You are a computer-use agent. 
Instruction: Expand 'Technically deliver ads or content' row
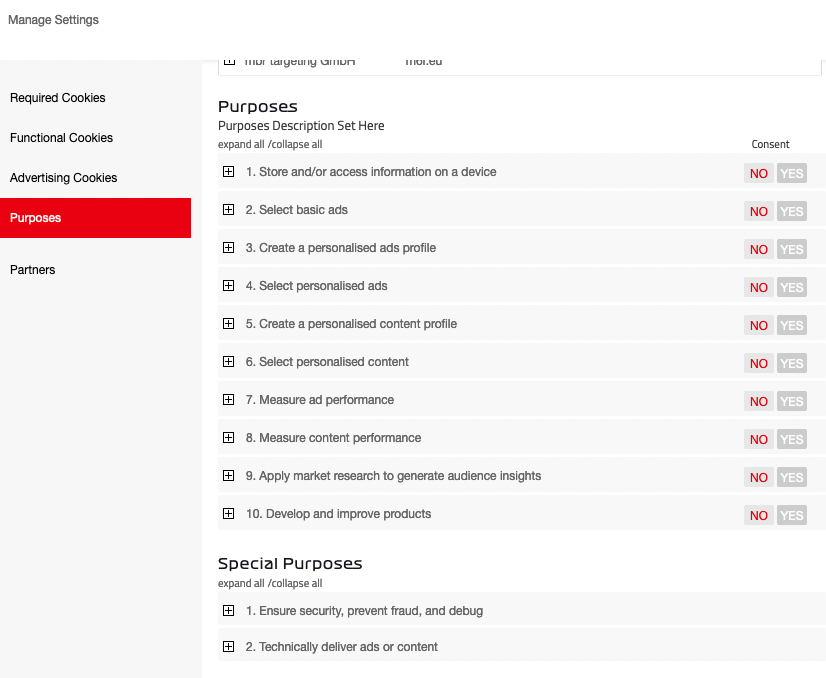click(228, 647)
